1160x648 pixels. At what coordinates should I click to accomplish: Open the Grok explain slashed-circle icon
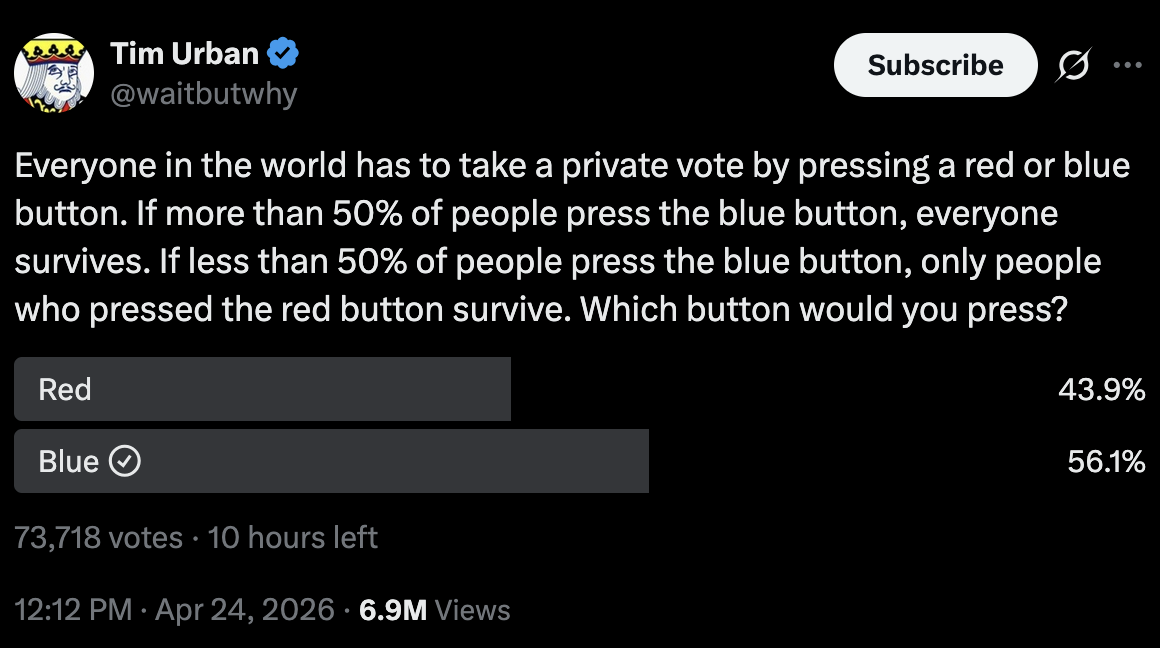(1074, 66)
